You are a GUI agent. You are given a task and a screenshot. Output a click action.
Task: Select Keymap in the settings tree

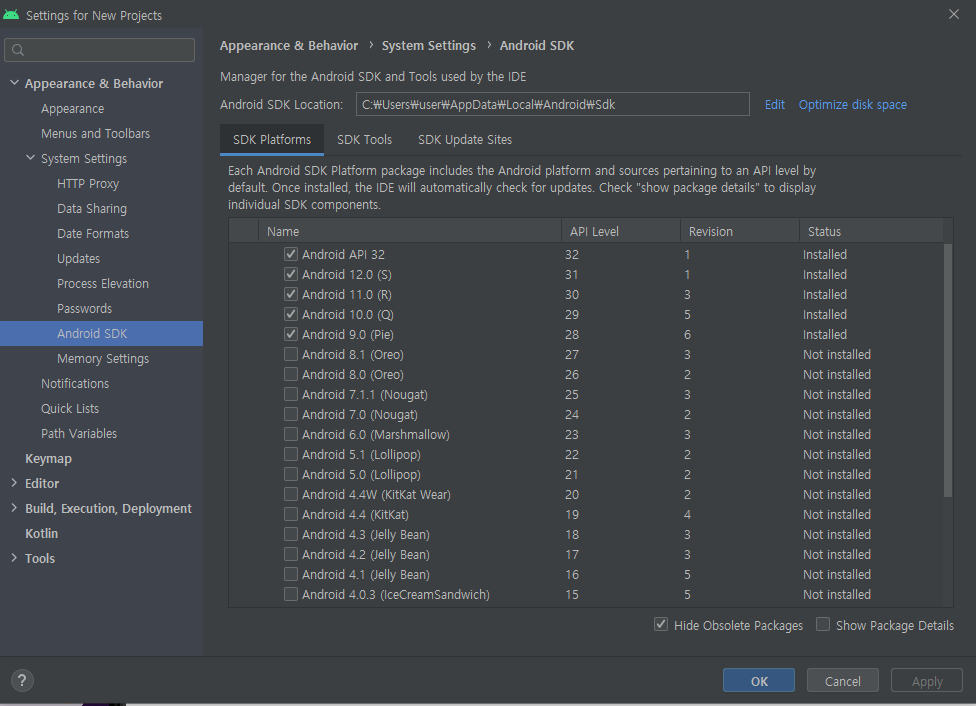(x=48, y=458)
